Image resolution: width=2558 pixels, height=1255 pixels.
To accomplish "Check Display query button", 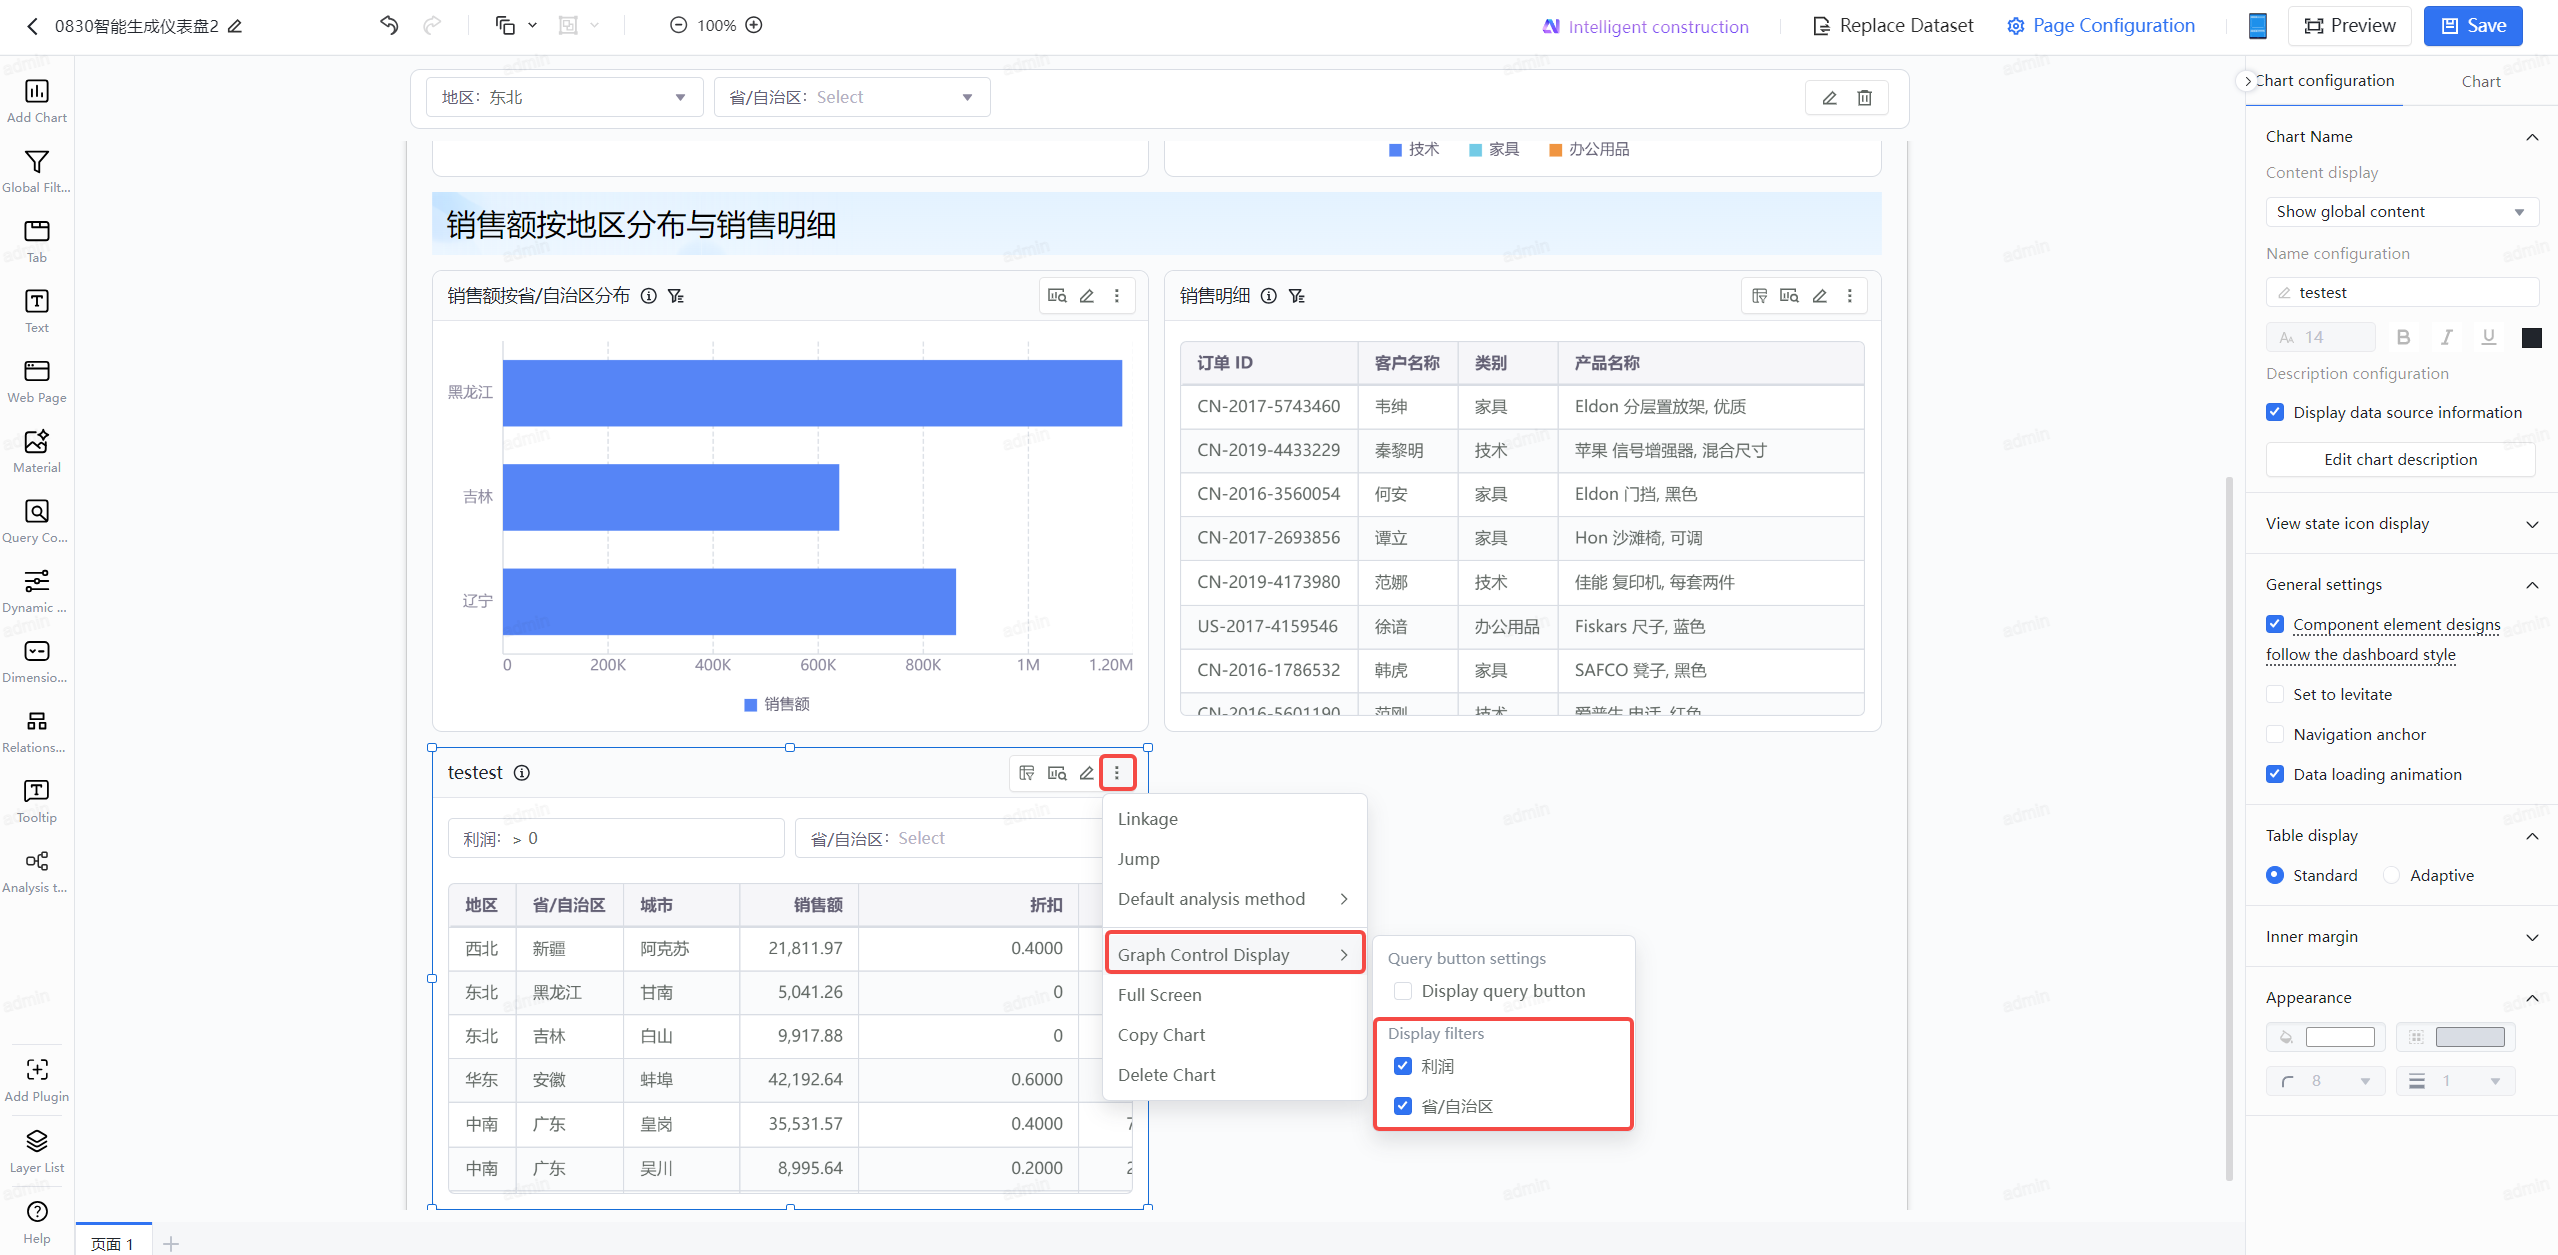I will coord(1403,991).
